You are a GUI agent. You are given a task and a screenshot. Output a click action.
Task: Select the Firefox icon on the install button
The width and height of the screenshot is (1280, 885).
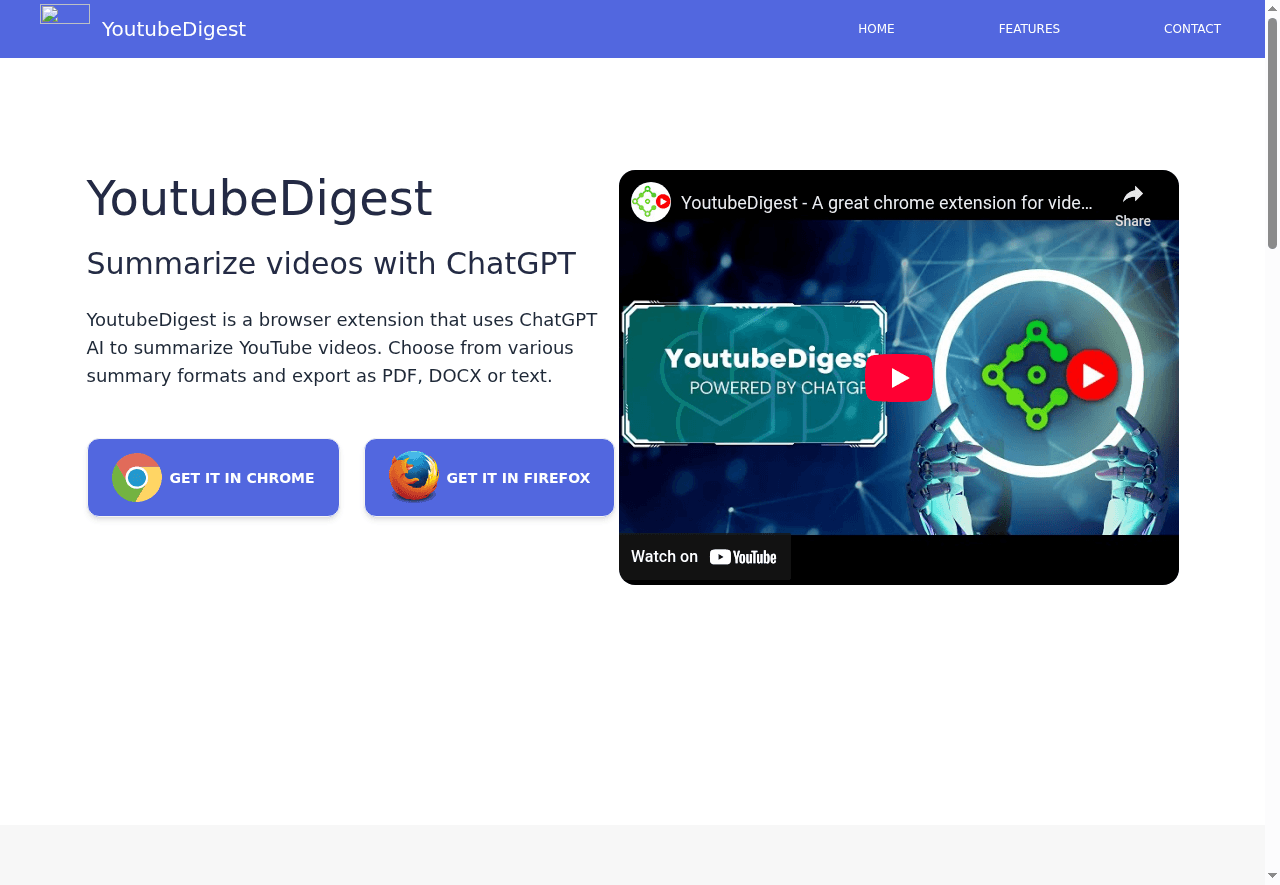[x=413, y=477]
